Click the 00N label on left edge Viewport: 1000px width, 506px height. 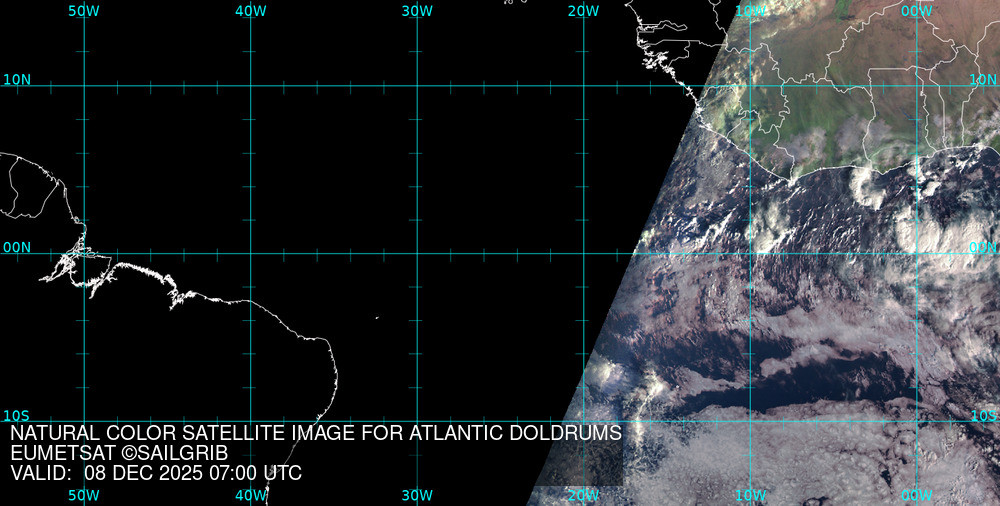(17, 247)
